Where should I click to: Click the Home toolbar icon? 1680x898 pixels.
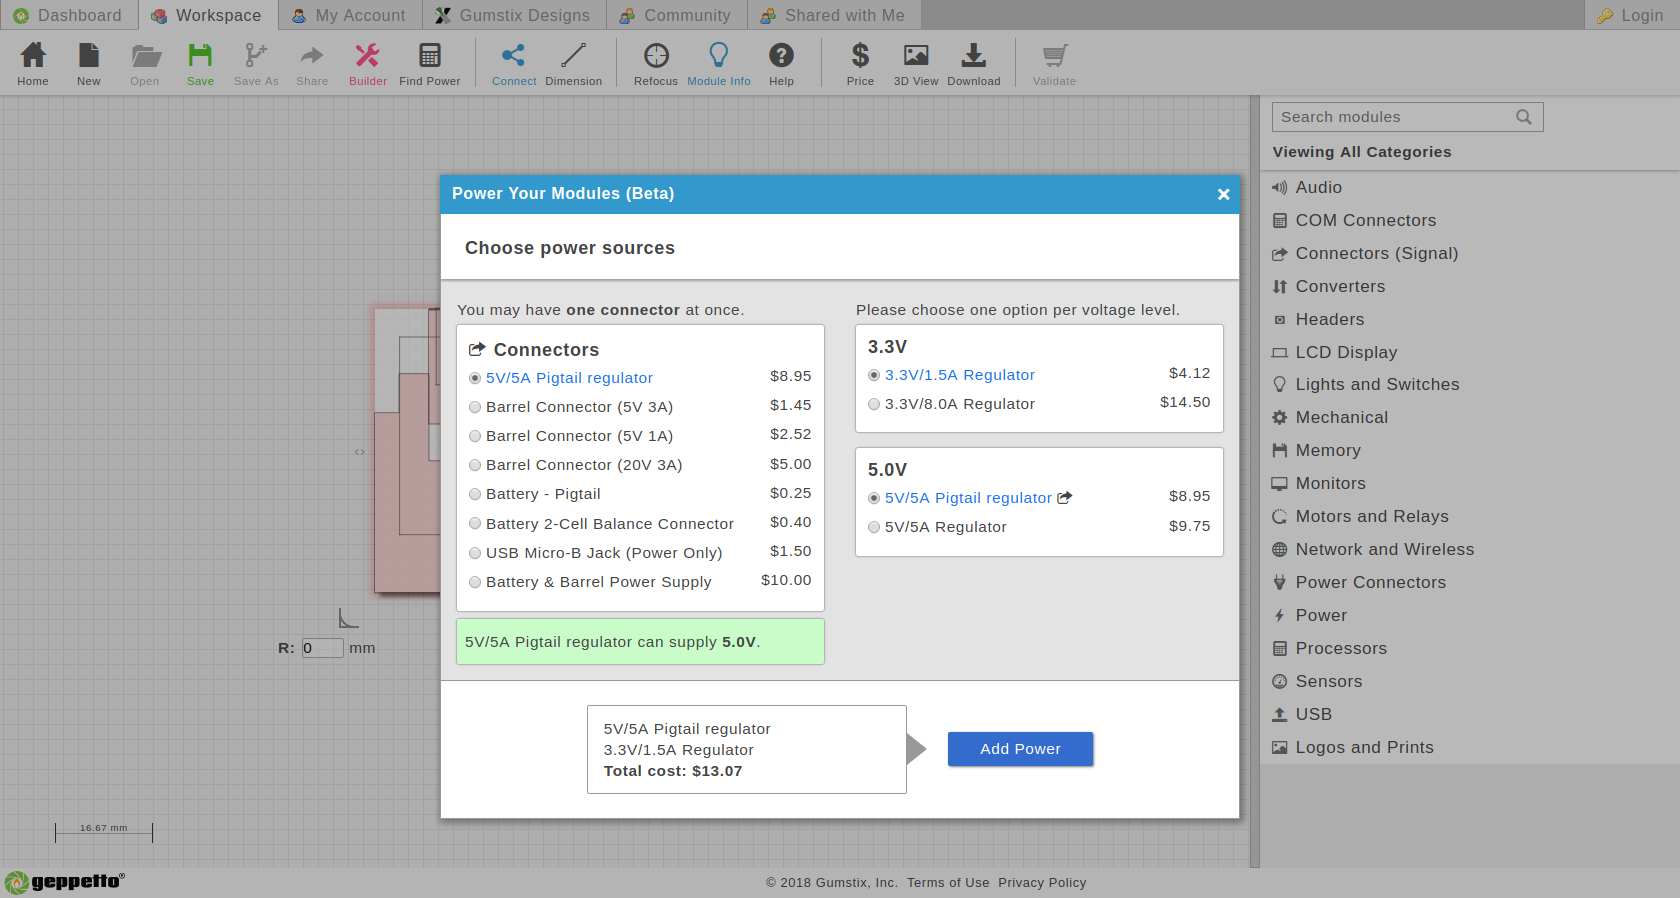[x=33, y=55]
